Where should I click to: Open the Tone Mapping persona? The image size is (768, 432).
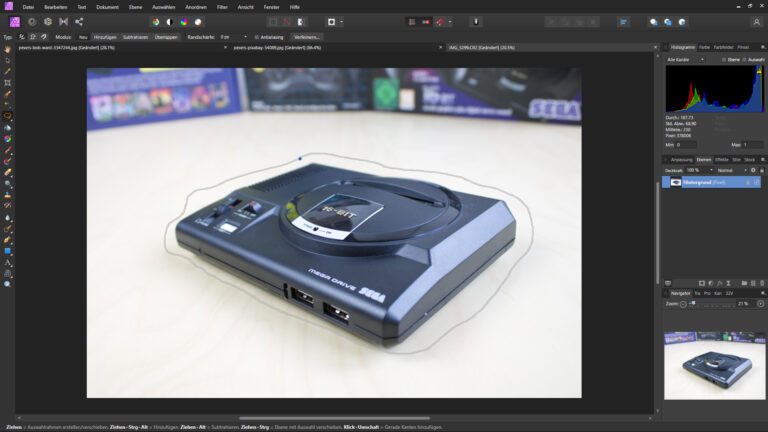[x=64, y=22]
